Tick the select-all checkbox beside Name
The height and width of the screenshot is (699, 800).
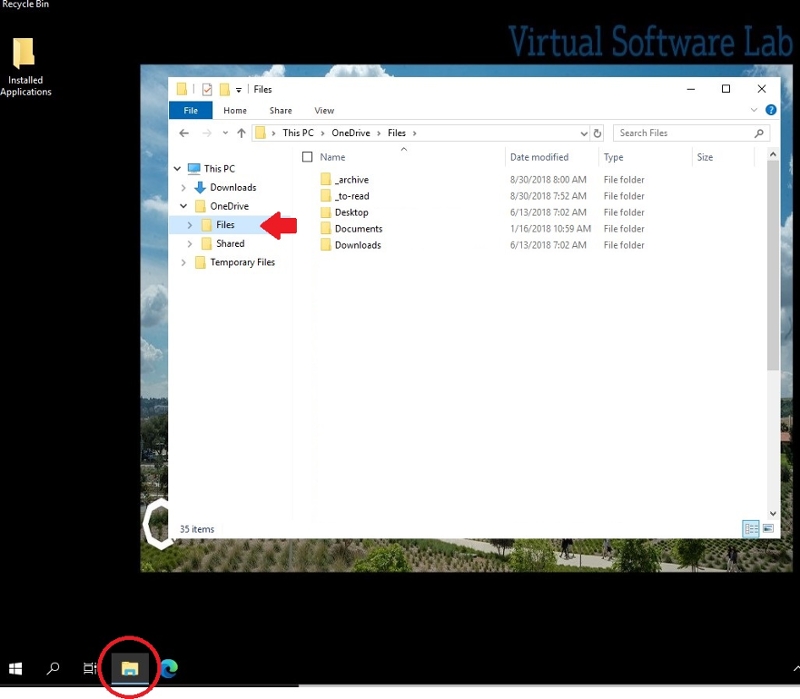click(x=308, y=157)
